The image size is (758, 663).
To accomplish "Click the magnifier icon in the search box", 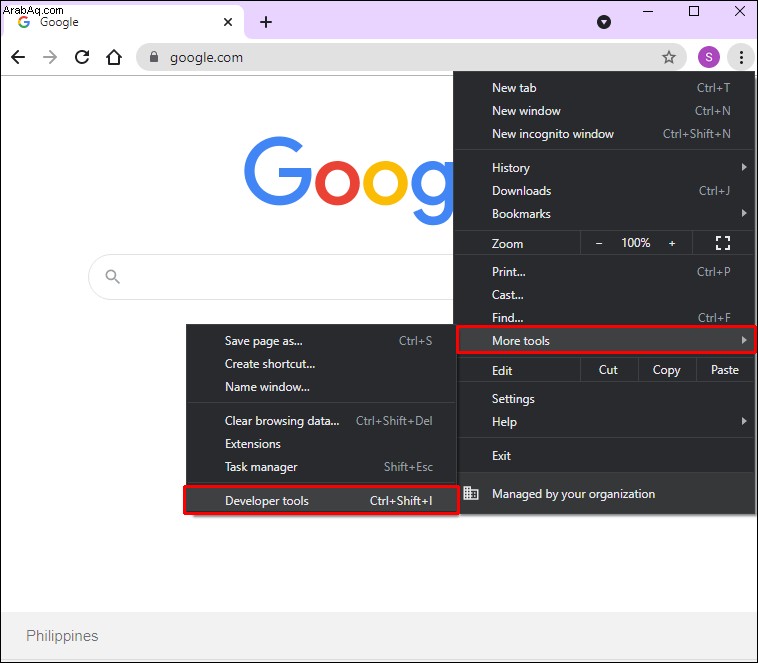I will pos(112,277).
